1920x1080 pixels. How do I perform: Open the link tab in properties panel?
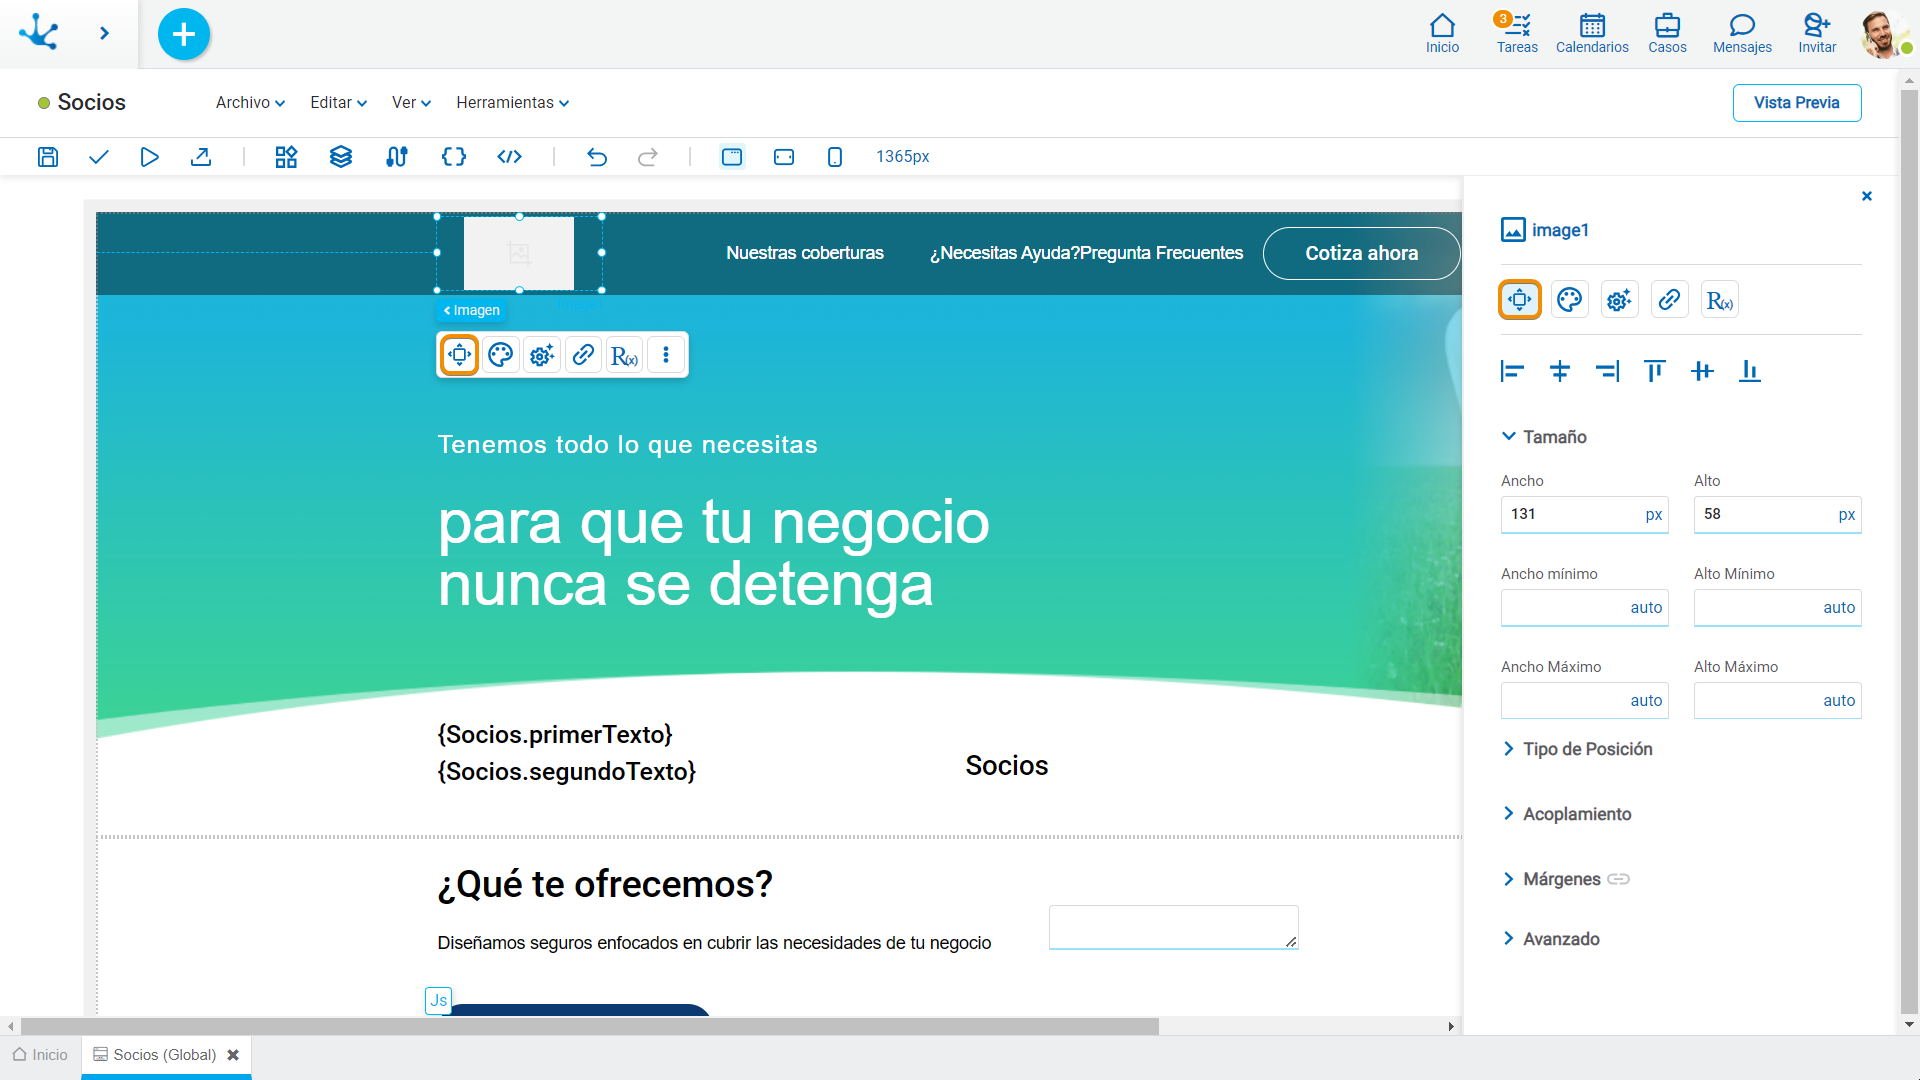click(x=1670, y=300)
